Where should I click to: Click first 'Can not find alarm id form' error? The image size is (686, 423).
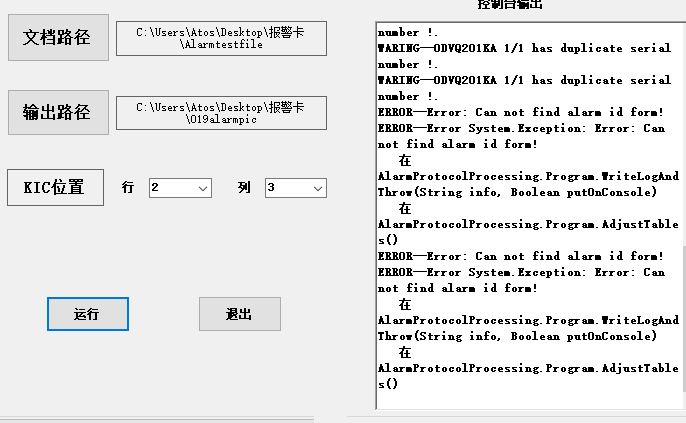[520, 112]
